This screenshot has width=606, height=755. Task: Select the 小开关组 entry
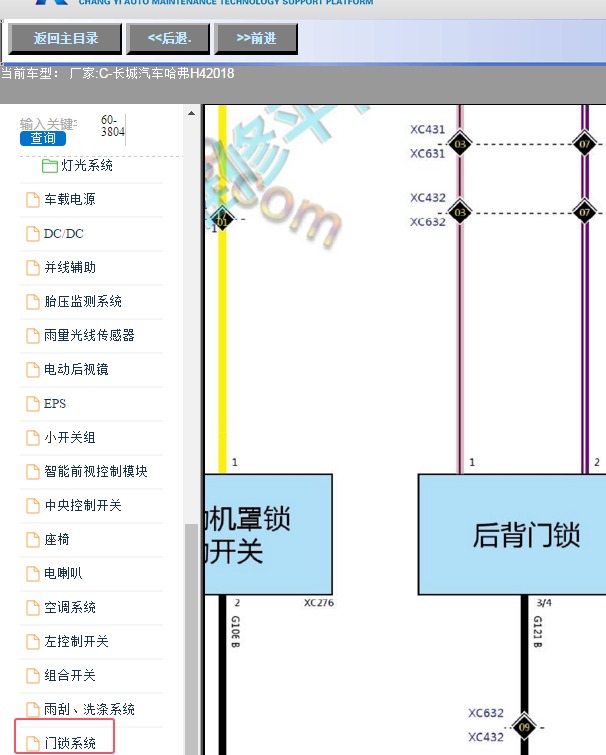pyautogui.click(x=70, y=437)
